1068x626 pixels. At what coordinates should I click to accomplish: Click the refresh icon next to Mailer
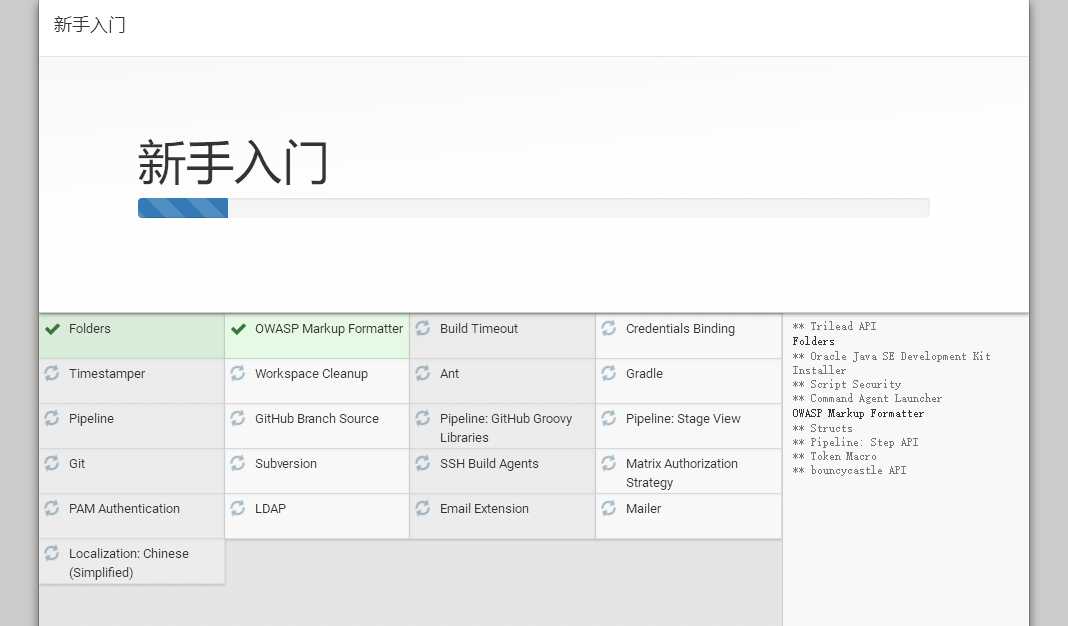(x=609, y=508)
